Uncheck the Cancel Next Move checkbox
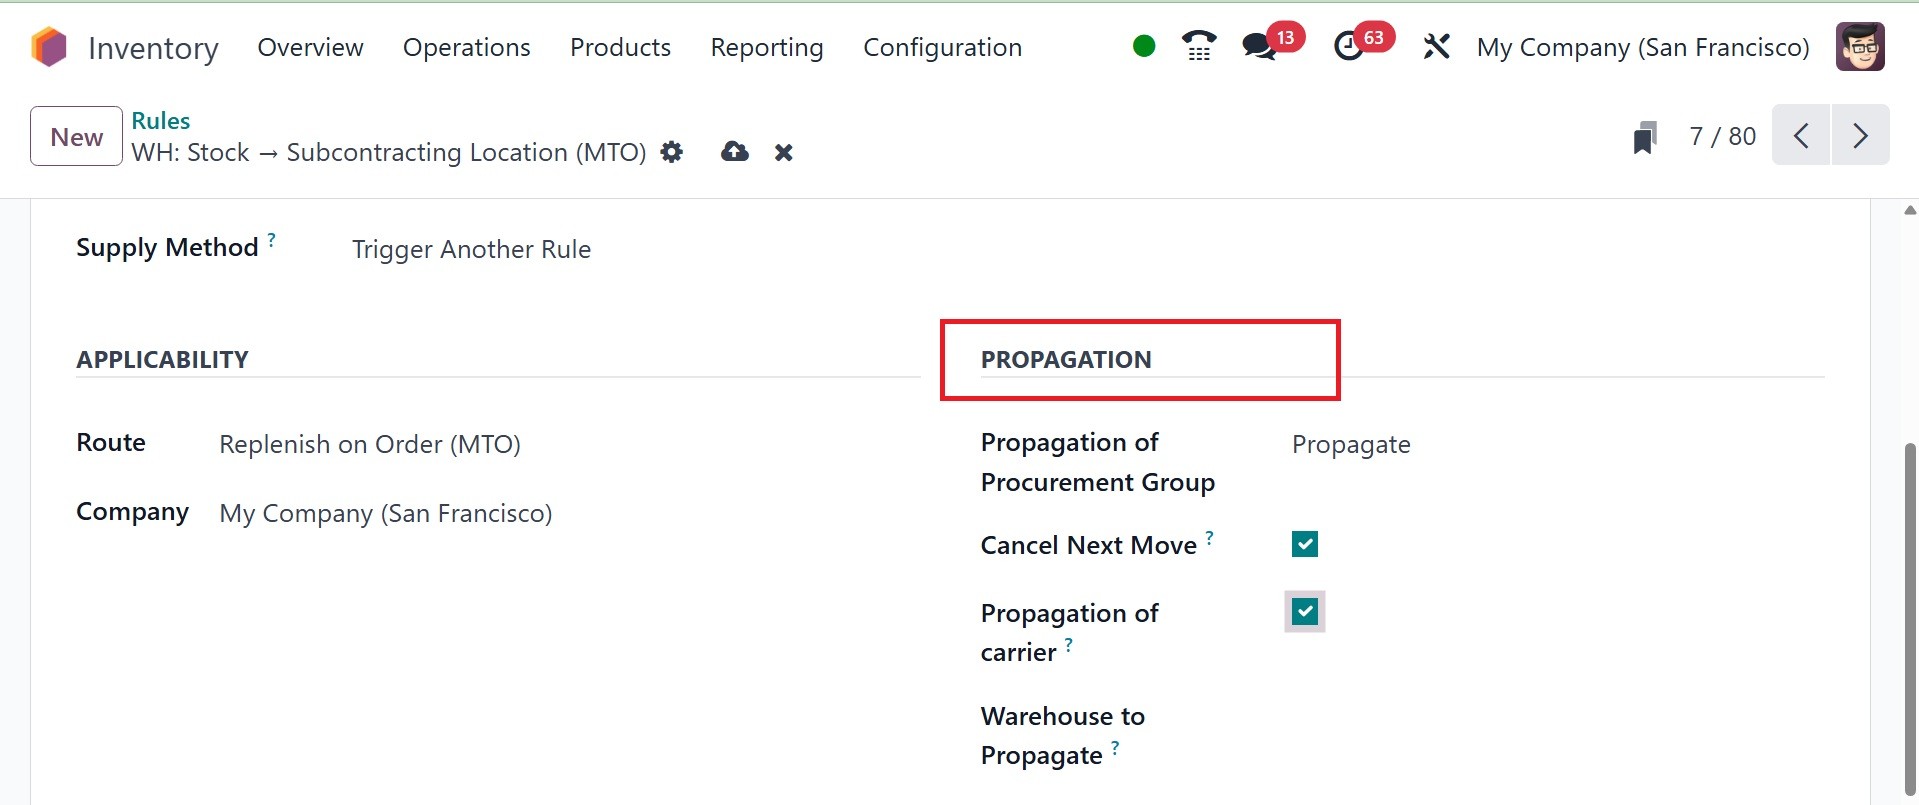This screenshot has height=805, width=1919. (1304, 544)
